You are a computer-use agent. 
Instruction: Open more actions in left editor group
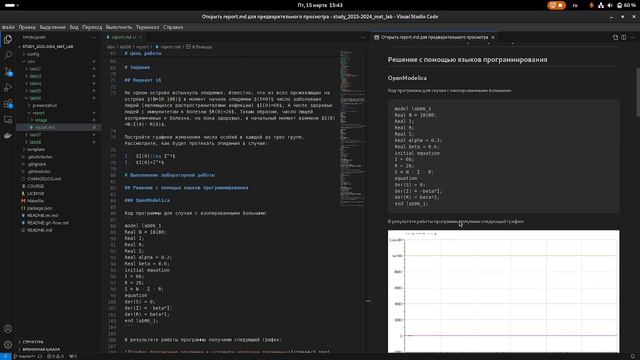[x=363, y=37]
